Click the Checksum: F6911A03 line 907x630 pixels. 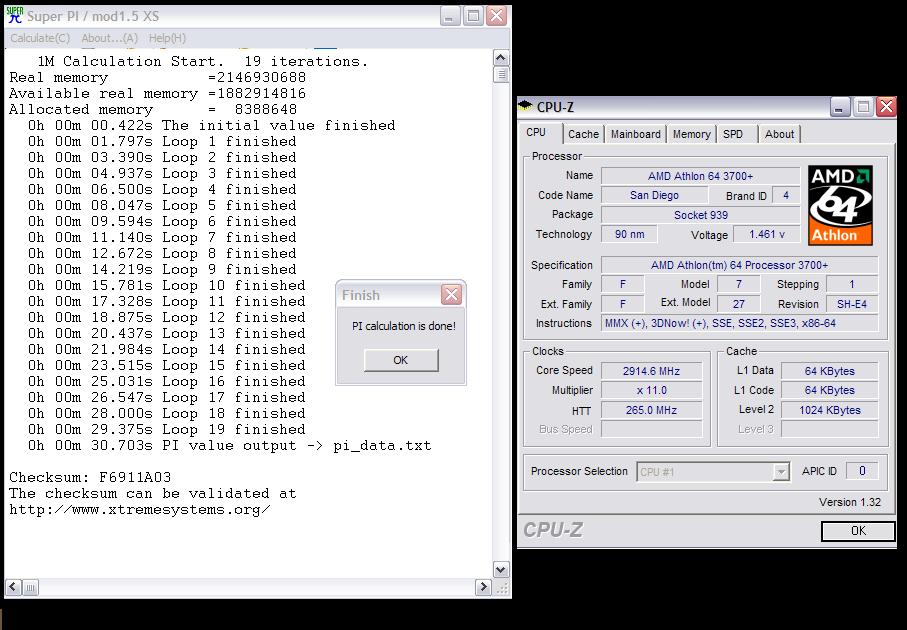(90, 477)
